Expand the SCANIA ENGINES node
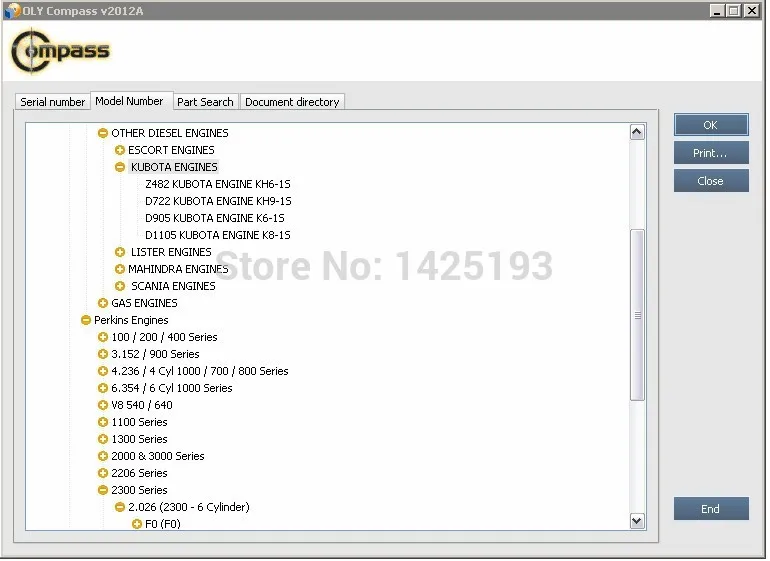The height and width of the screenshot is (561, 770). click(x=119, y=286)
